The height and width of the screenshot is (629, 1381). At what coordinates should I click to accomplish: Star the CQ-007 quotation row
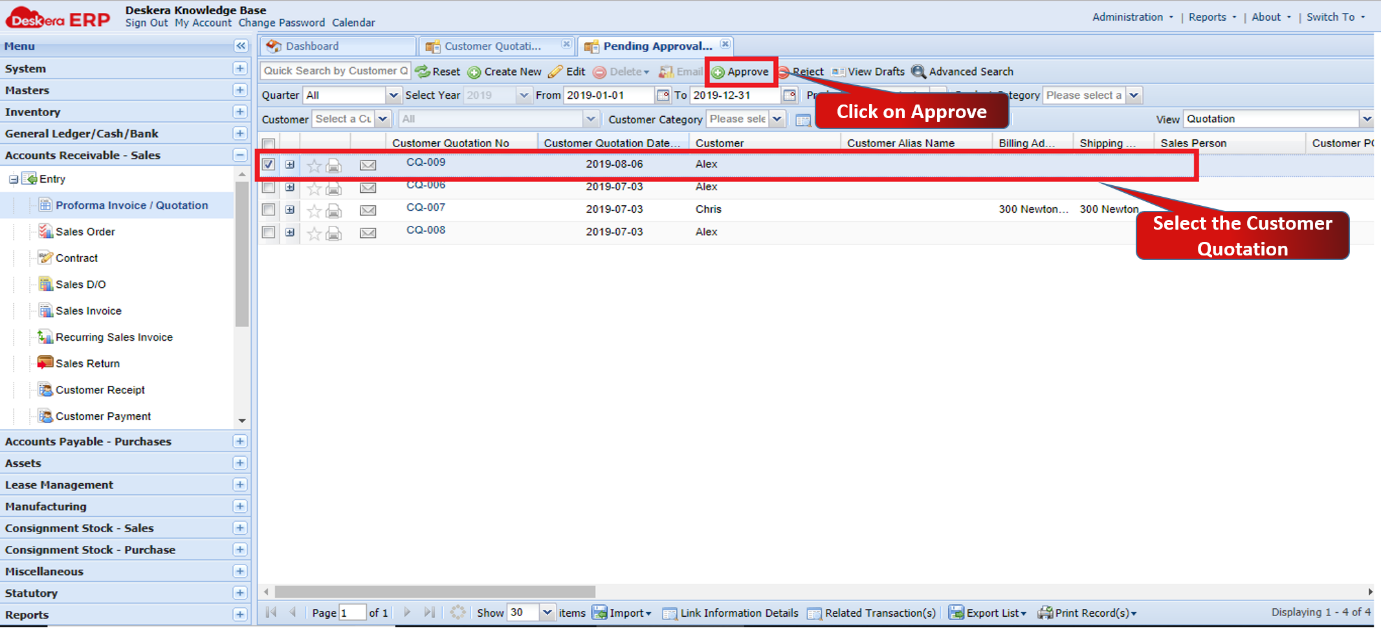(x=314, y=211)
